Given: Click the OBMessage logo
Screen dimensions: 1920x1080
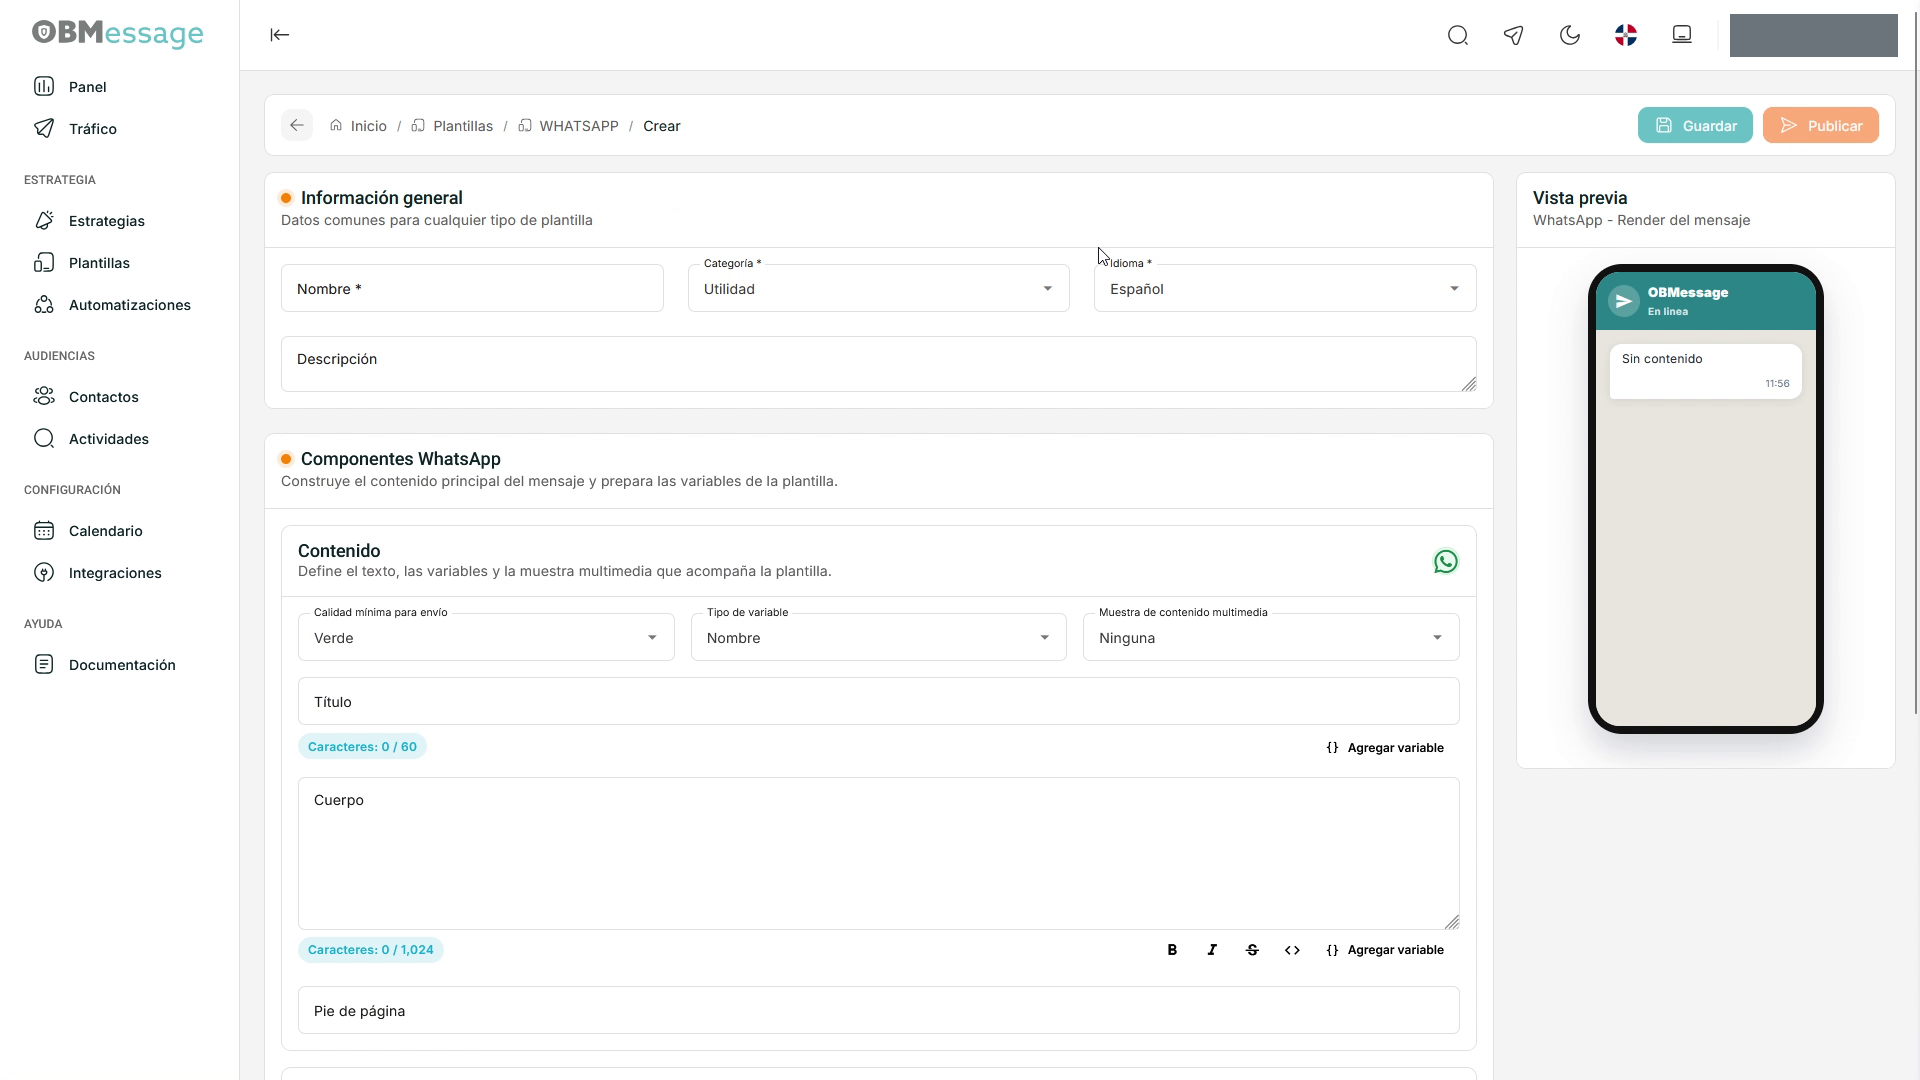Looking at the screenshot, I should (118, 33).
